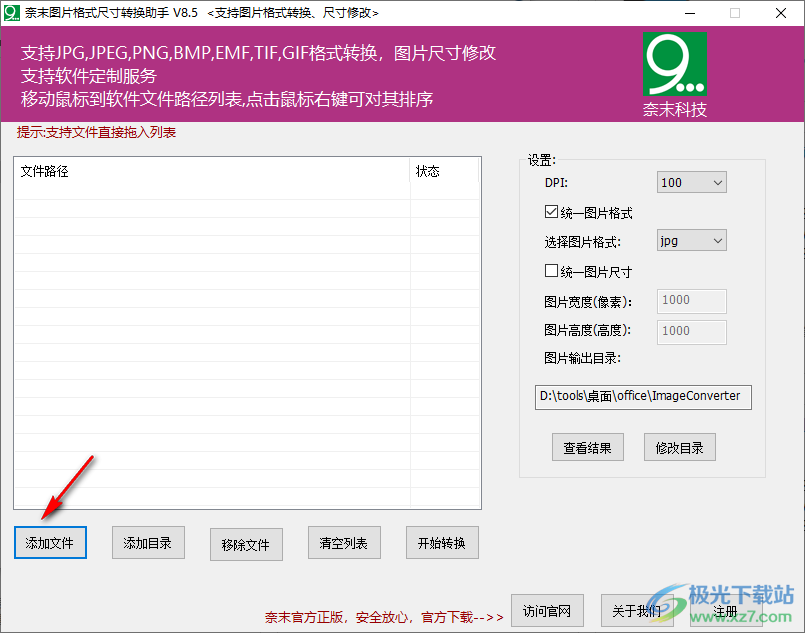Close the application window
Viewport: 805px width, 633px height.
(780, 13)
